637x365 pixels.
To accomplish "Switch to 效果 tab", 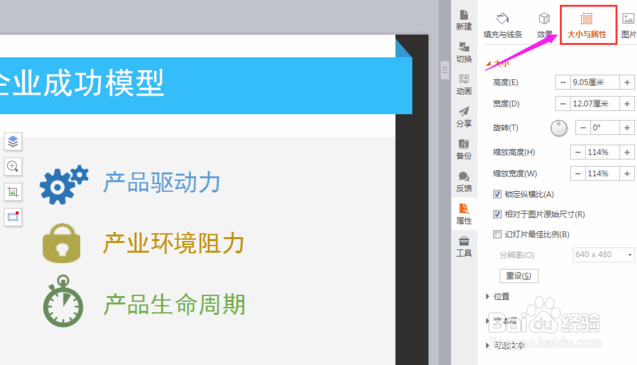I will coord(544,26).
